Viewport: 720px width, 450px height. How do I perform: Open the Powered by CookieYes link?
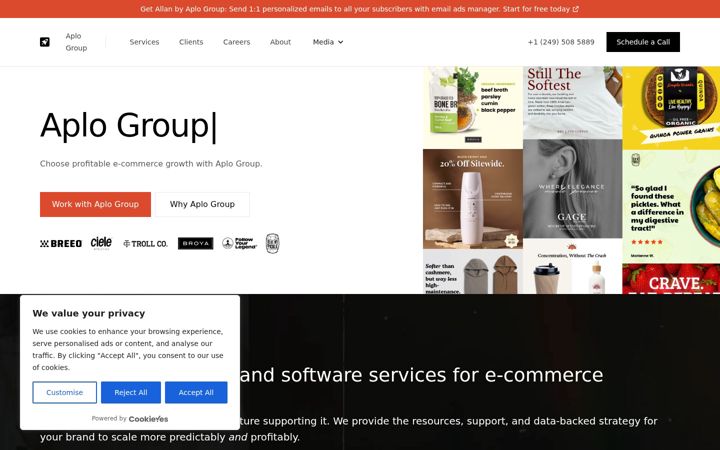(129, 419)
